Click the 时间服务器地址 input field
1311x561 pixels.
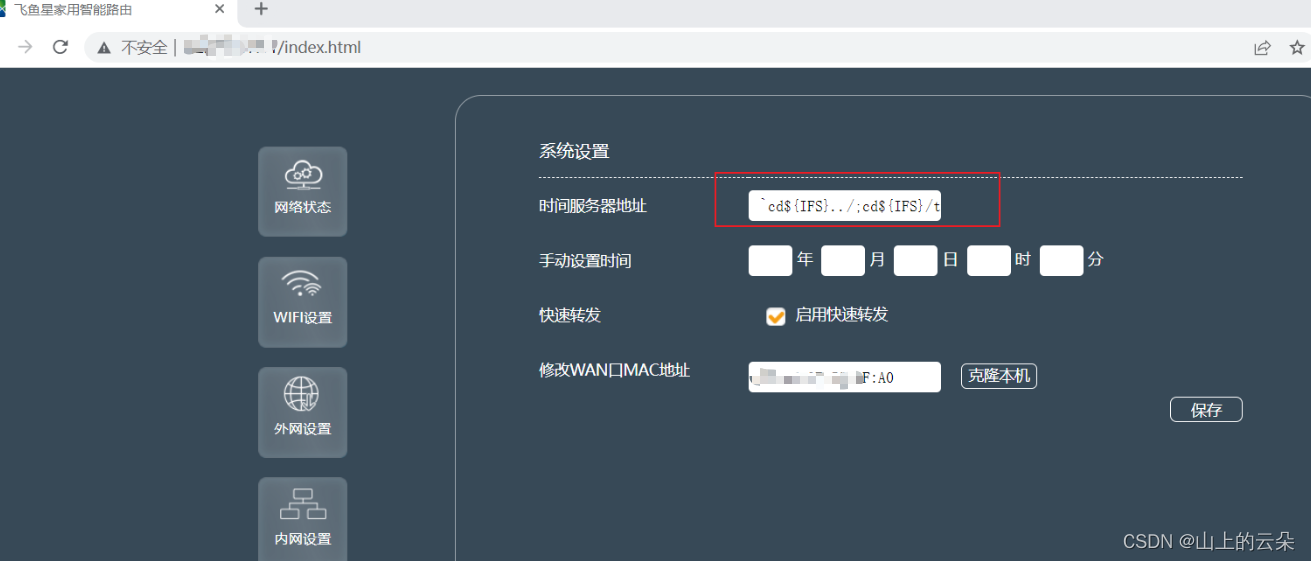click(845, 206)
